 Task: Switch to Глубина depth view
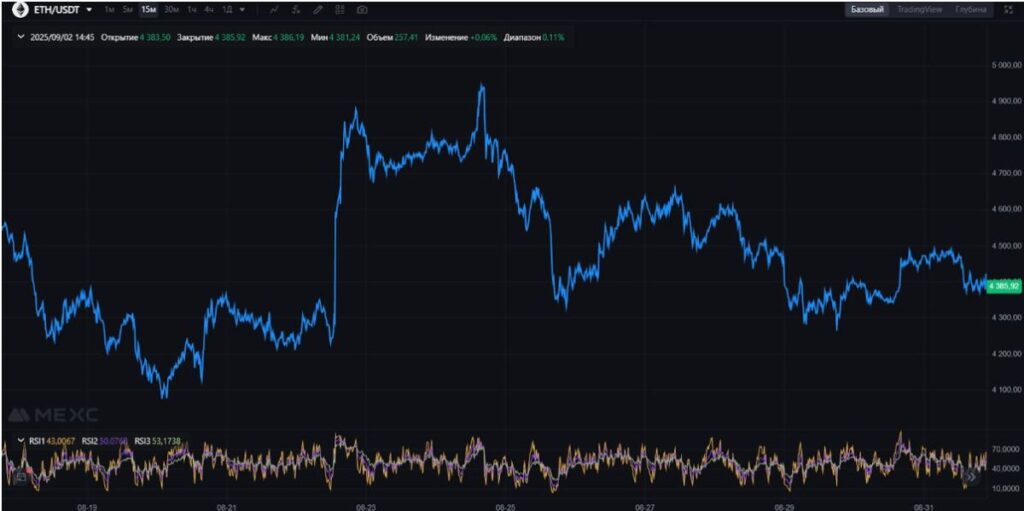[970, 10]
